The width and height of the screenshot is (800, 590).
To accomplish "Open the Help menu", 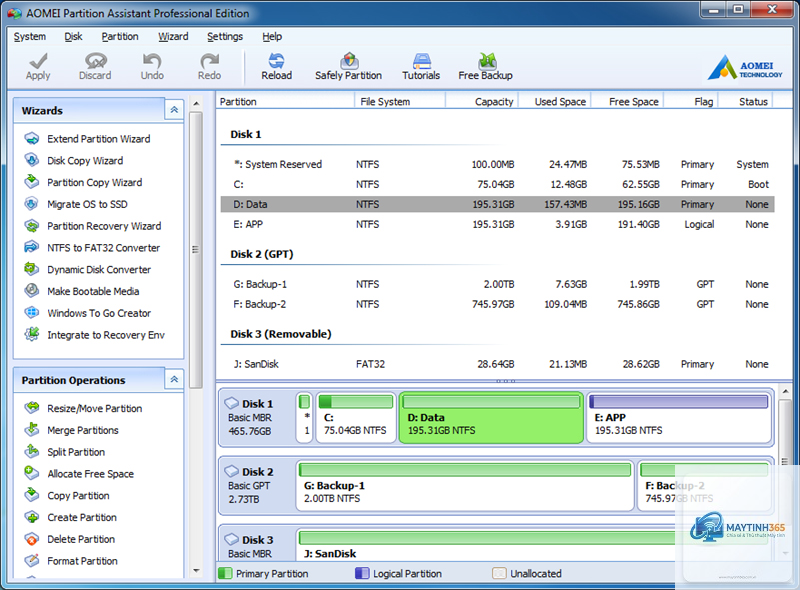I will pos(272,36).
